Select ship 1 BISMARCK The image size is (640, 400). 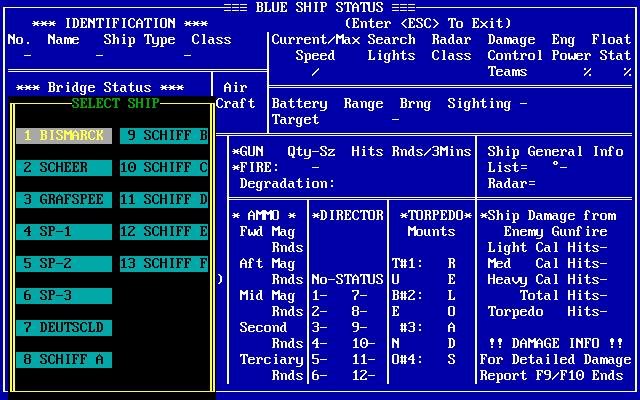(64, 136)
